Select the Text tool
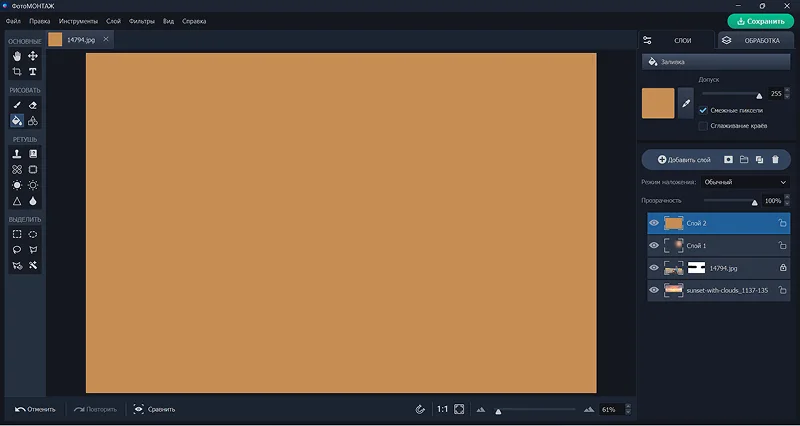800x426 pixels. point(33,72)
